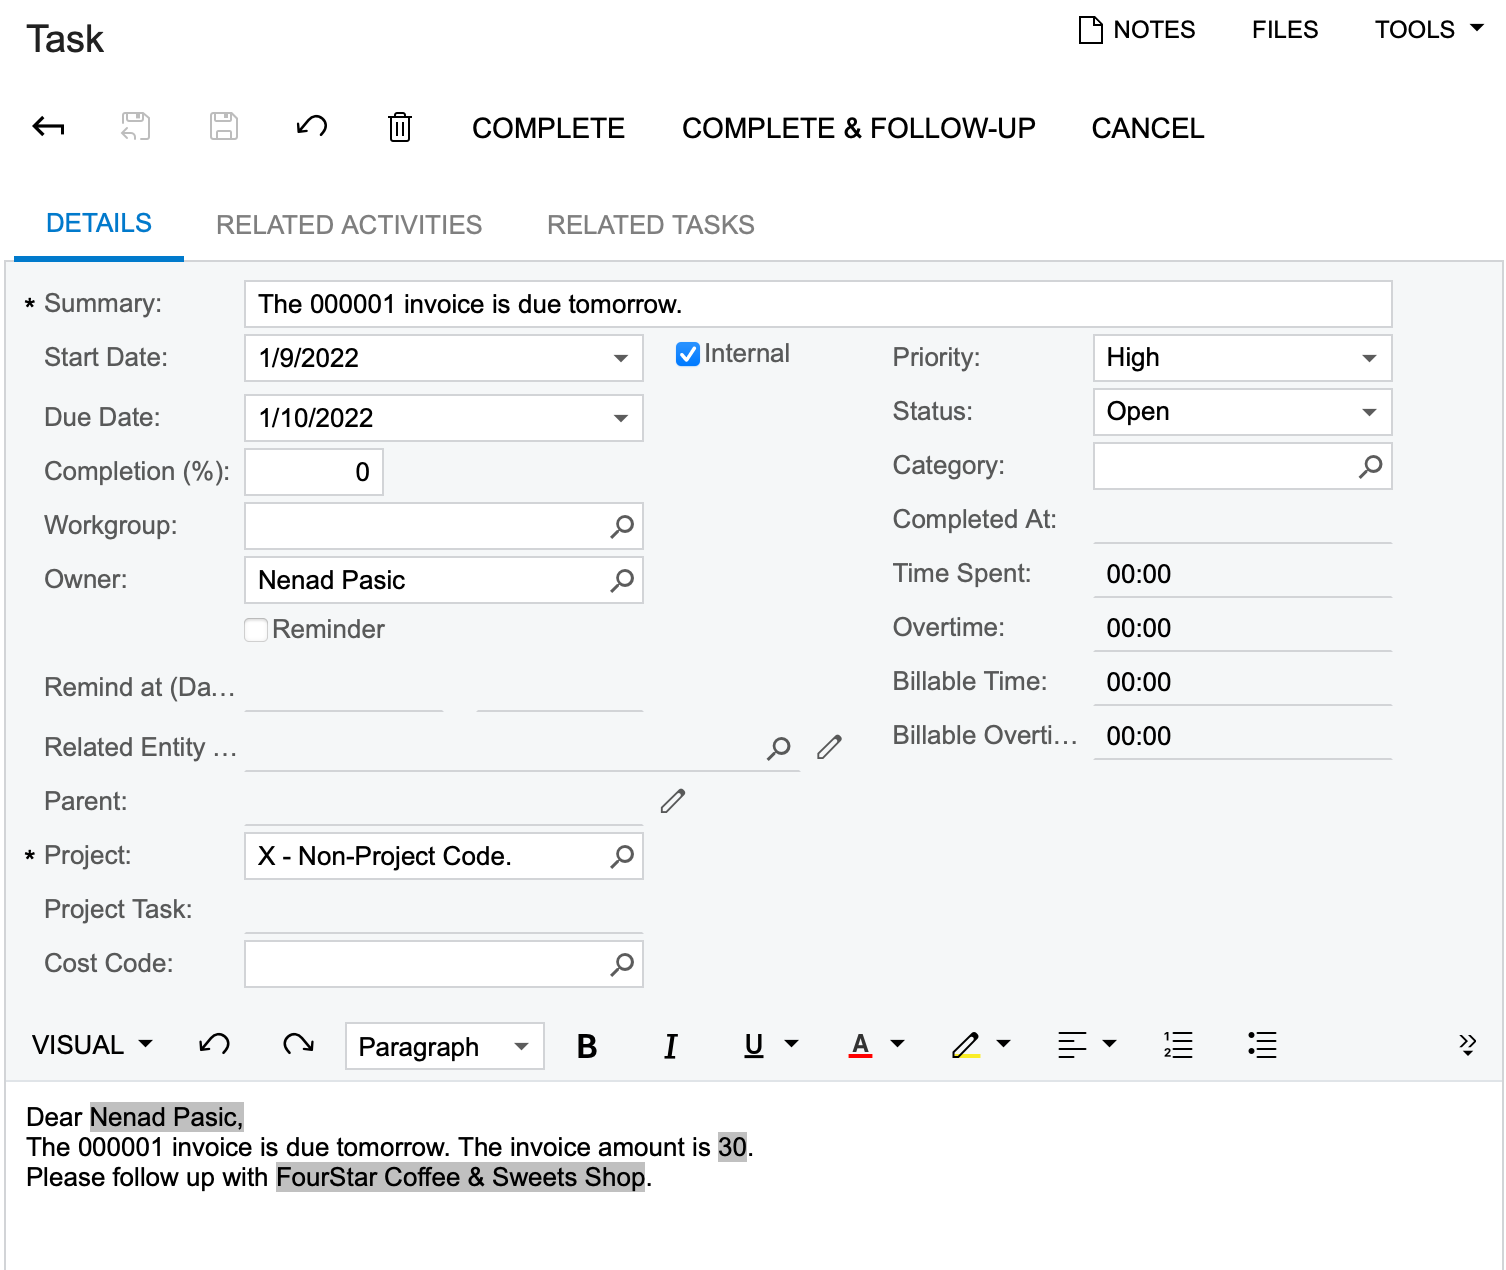Viewport: 1506px width, 1270px height.
Task: Switch to Related Activities tab
Action: (x=349, y=225)
